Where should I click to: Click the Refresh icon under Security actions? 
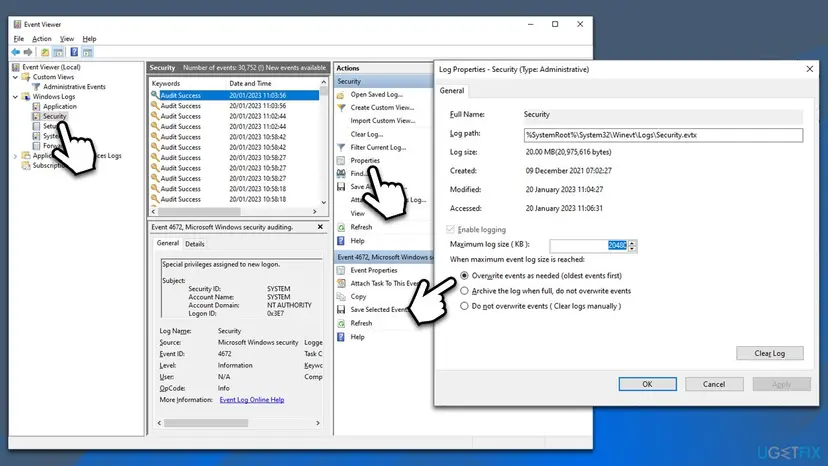(341, 227)
